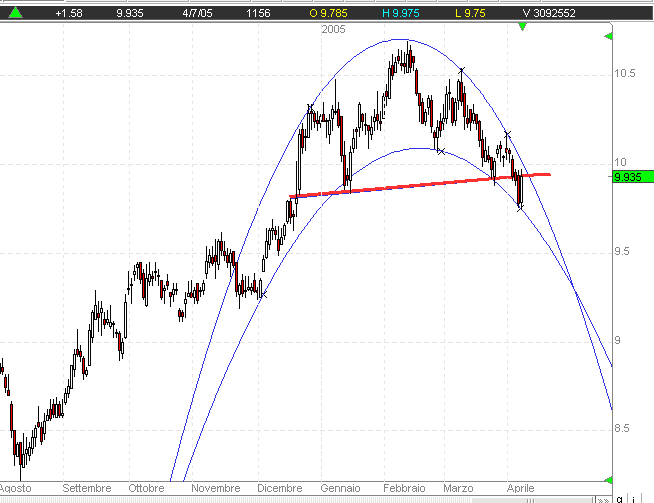Click the green up-triangle in the header
The width and height of the screenshot is (654, 503).
15,12
